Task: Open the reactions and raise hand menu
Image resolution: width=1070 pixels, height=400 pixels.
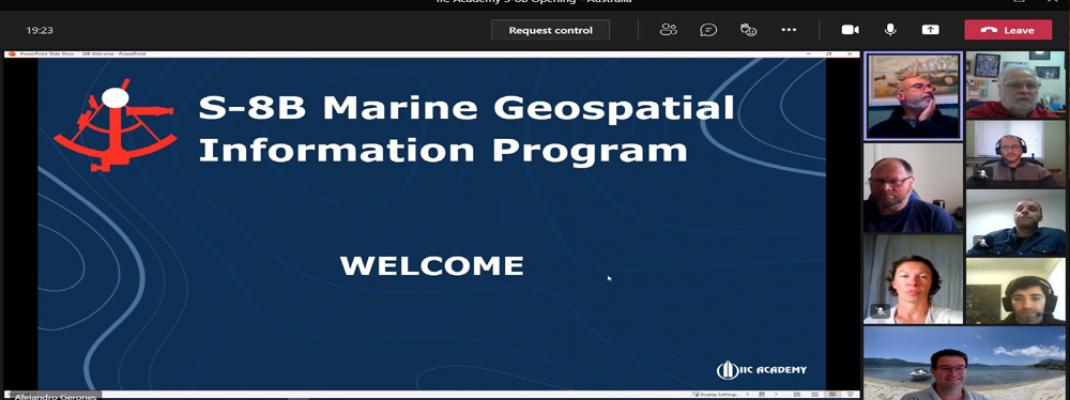Action: (x=748, y=30)
